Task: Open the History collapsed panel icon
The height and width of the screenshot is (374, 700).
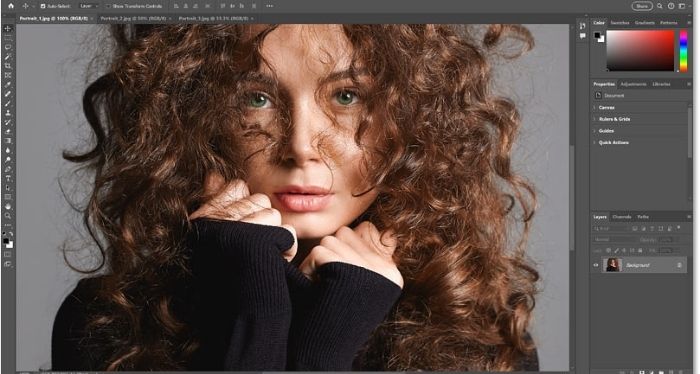Action: pos(582,26)
